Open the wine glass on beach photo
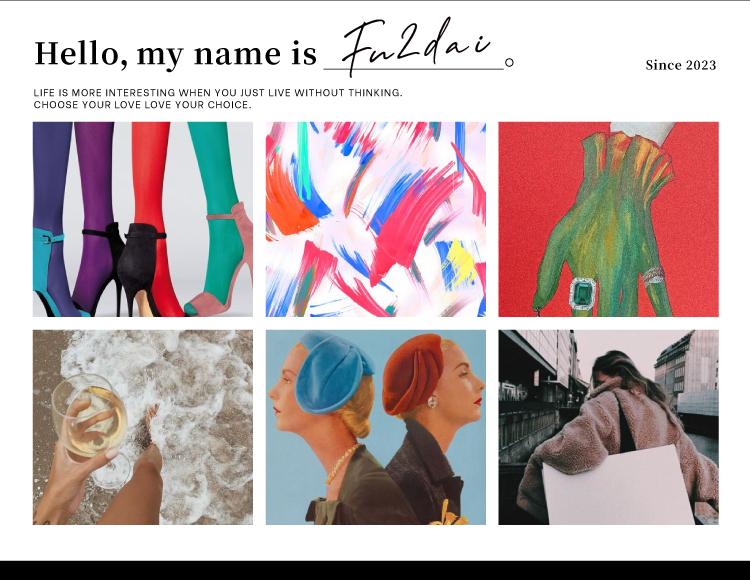The image size is (750, 580). 143,427
